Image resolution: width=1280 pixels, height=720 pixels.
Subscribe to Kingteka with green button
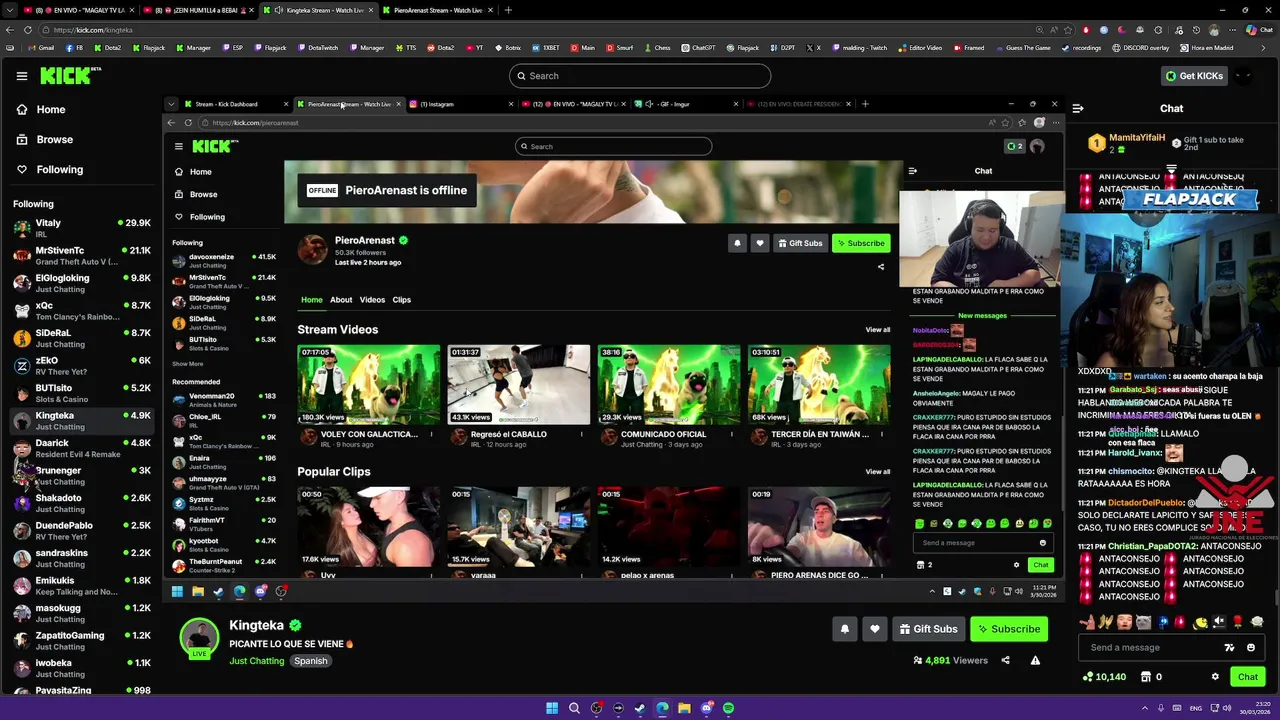click(x=1008, y=629)
